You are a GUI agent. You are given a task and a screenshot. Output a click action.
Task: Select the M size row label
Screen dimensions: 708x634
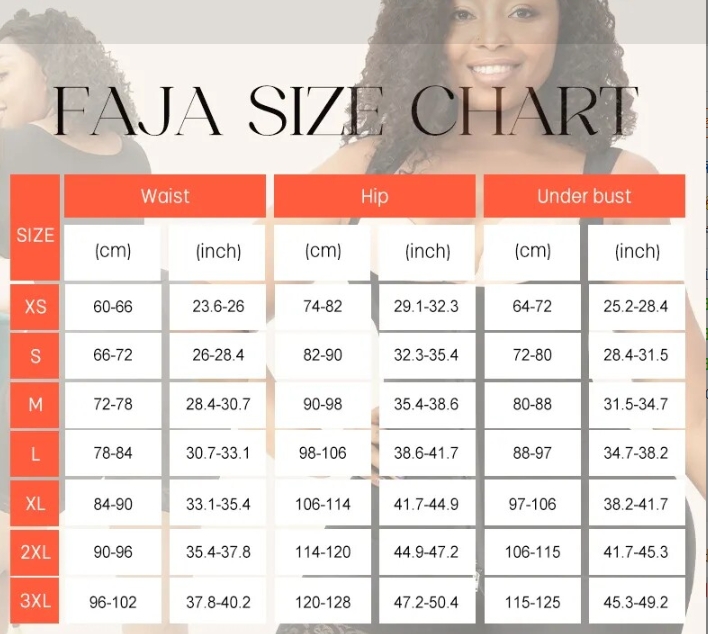coord(35,404)
